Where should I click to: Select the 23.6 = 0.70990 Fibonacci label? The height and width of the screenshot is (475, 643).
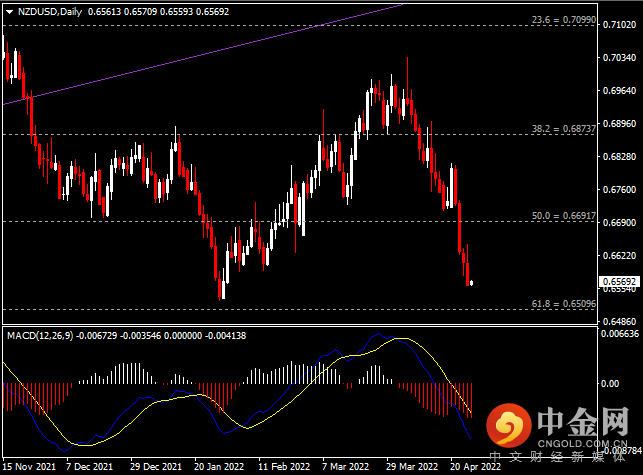tap(563, 20)
